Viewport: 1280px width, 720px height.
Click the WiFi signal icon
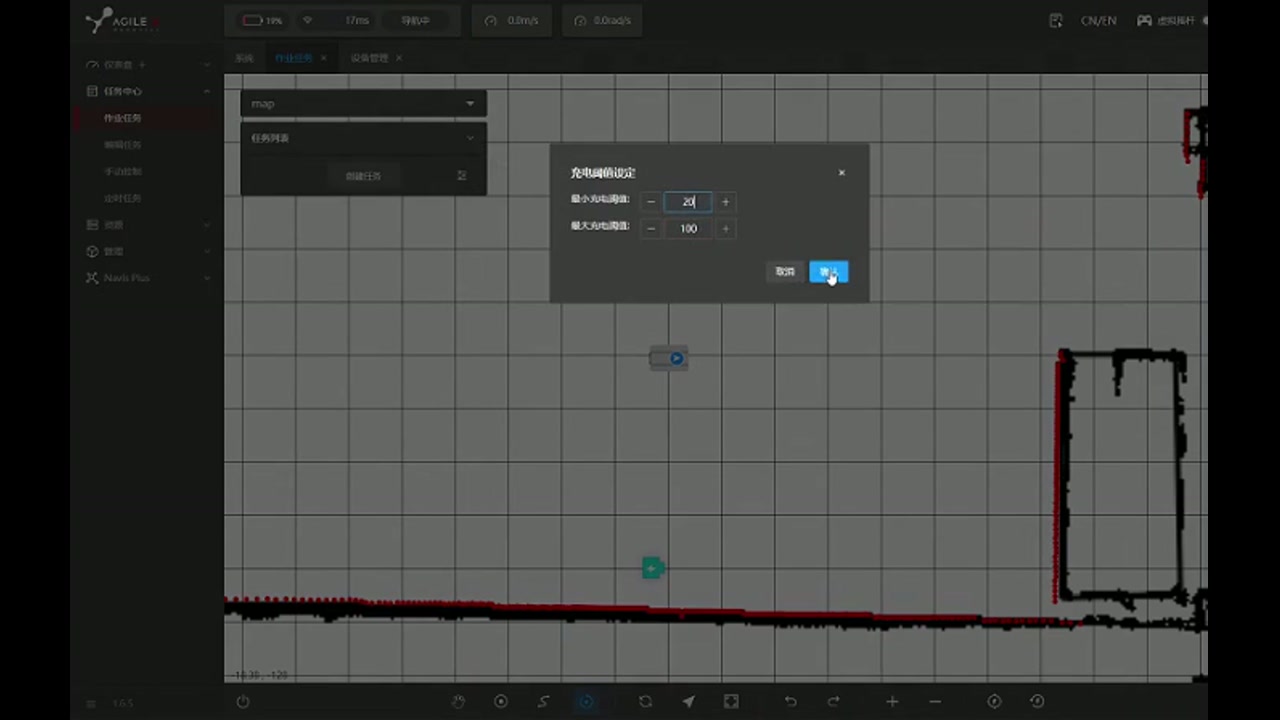click(307, 20)
